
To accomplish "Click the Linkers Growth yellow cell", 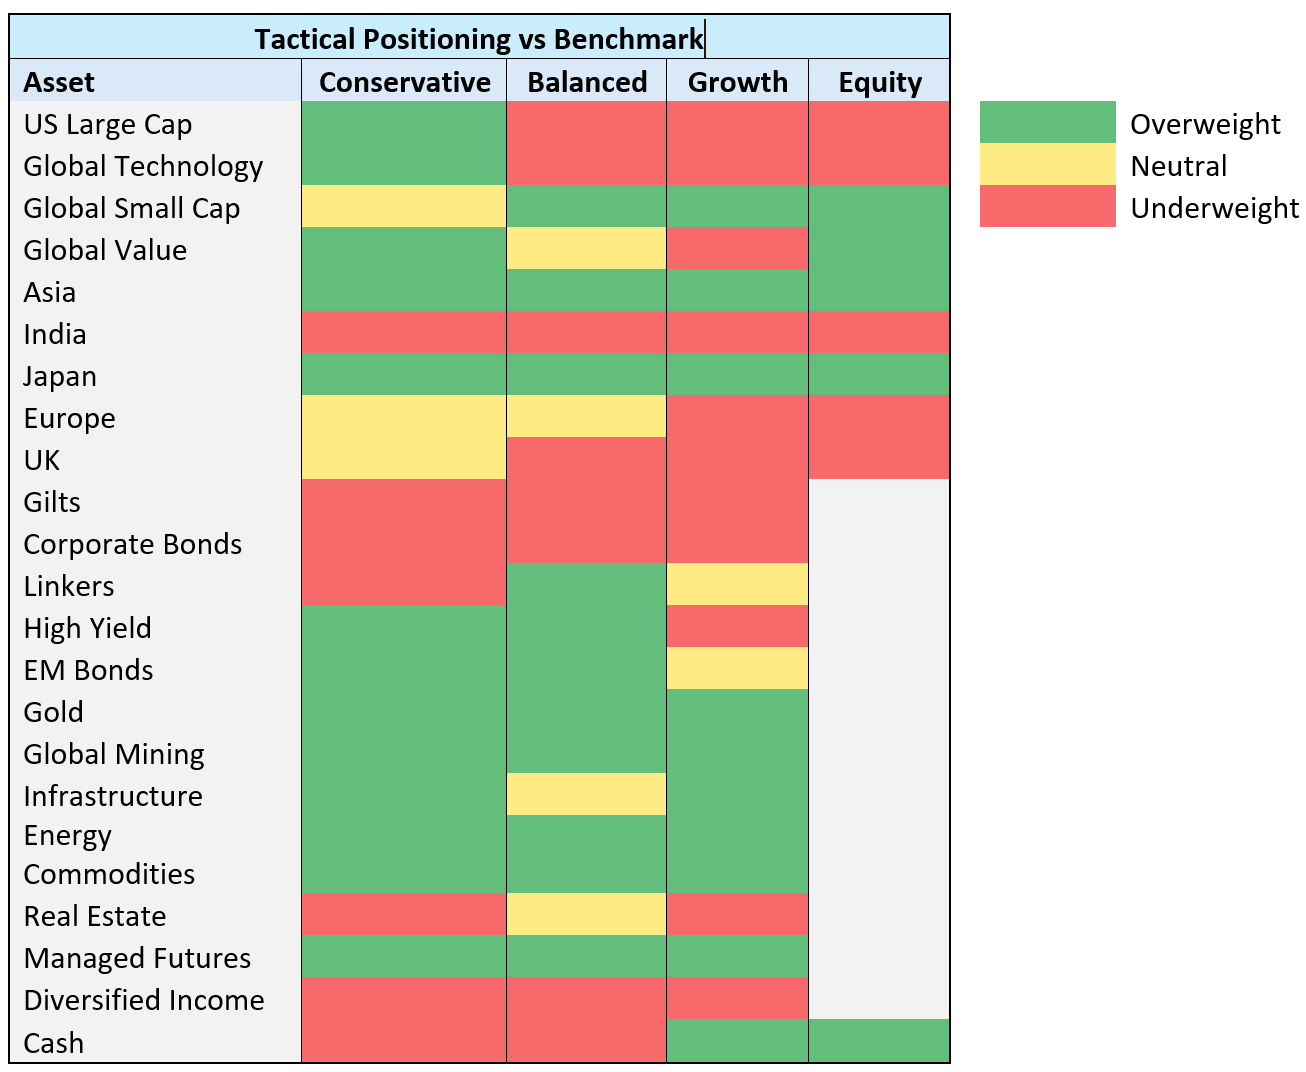I will [737, 584].
